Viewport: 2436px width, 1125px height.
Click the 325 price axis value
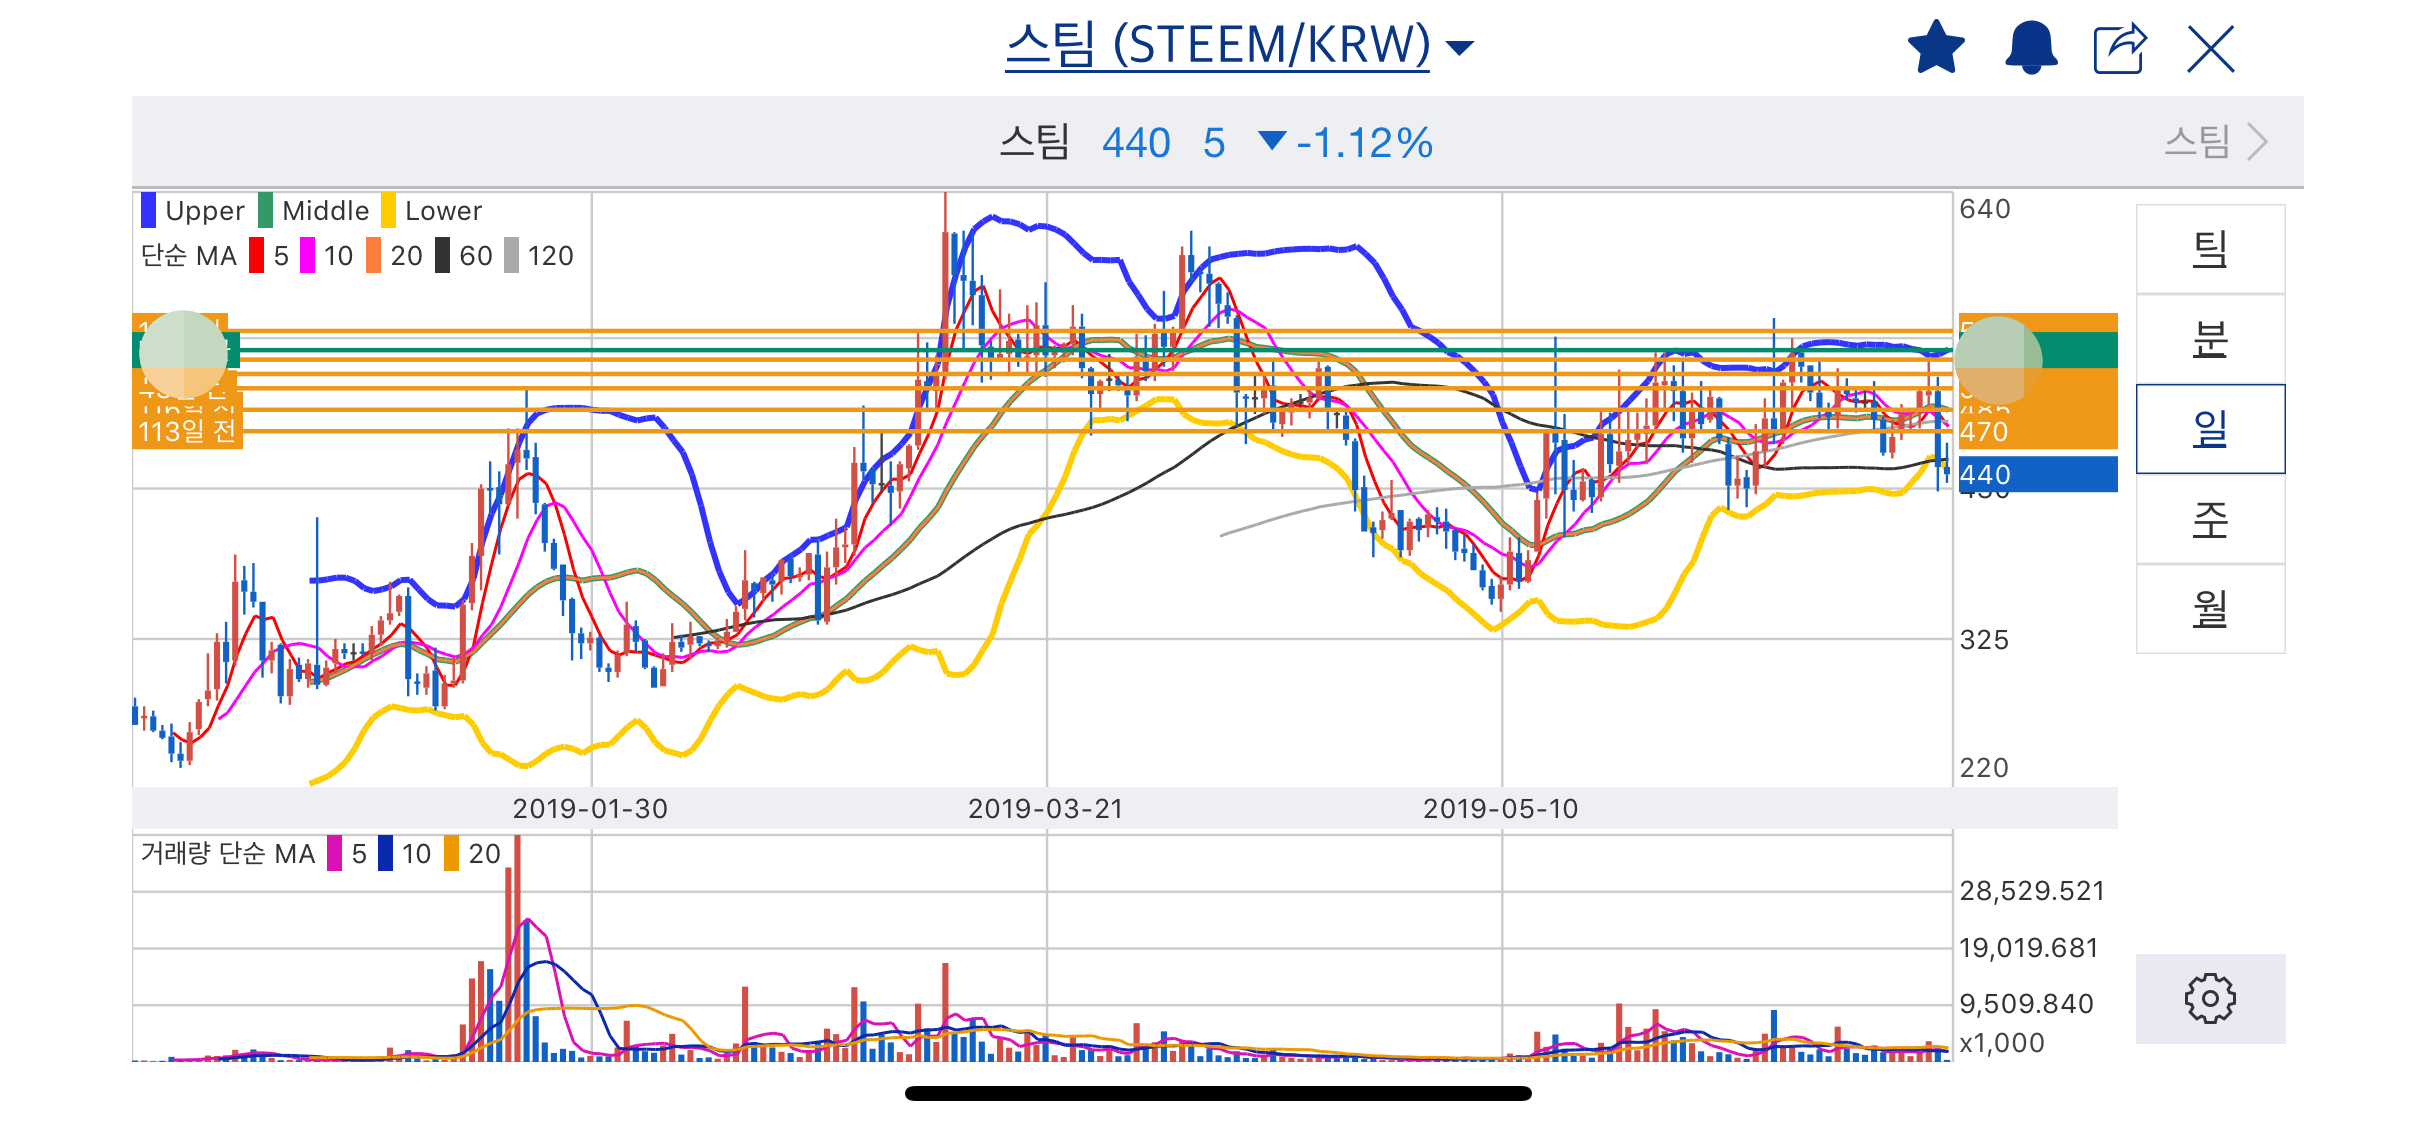click(1985, 640)
